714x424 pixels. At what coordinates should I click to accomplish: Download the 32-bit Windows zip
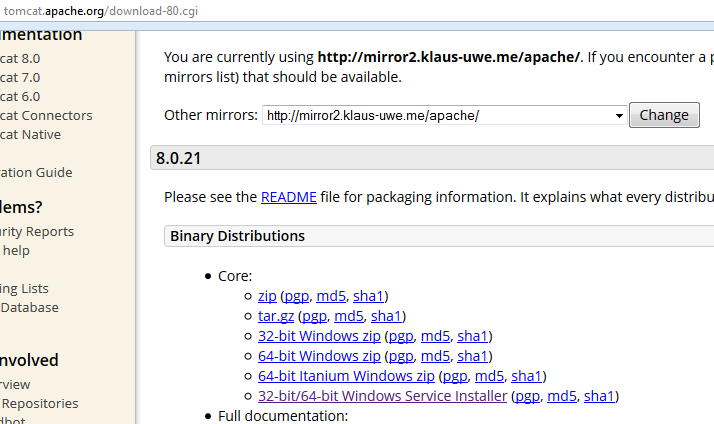319,336
